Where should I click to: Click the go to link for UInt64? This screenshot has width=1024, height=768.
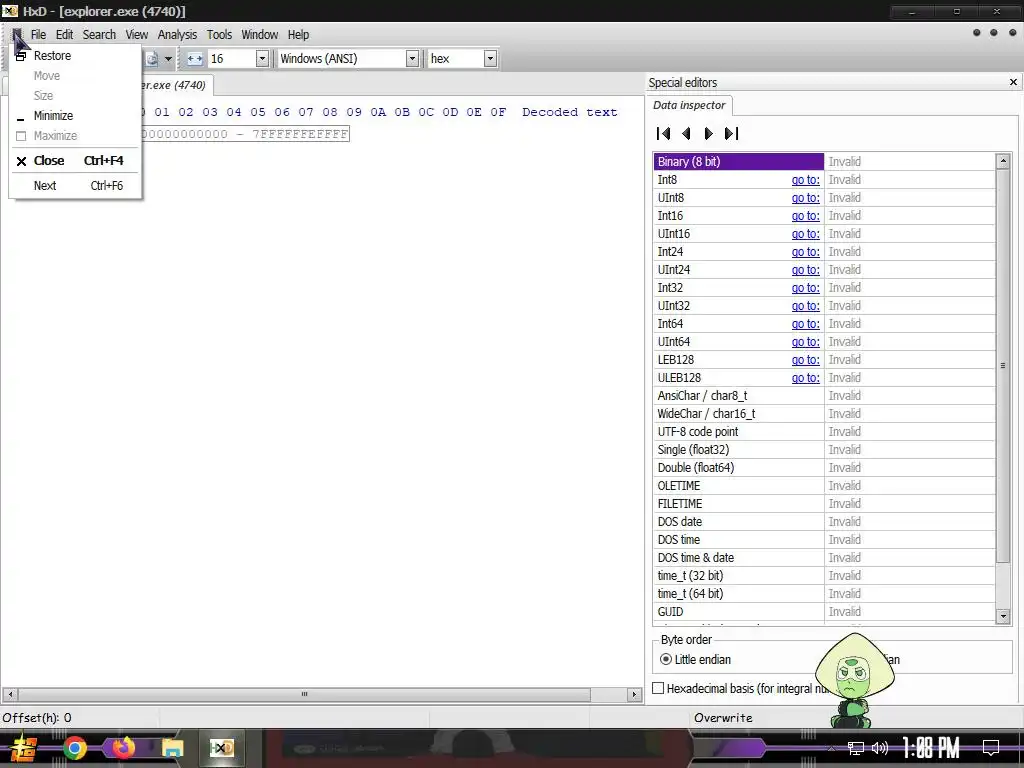(805, 342)
